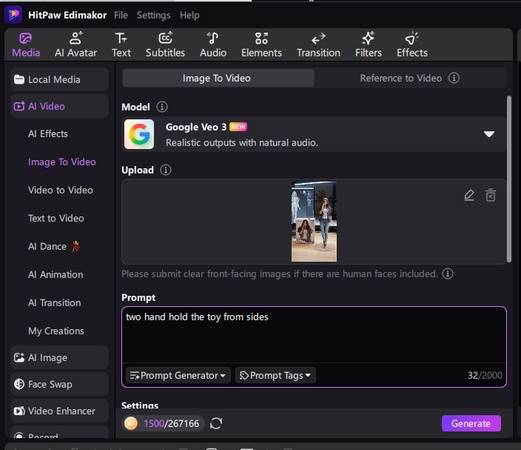Click the HitPaw Edimakor logo icon
The width and height of the screenshot is (521, 450).
click(13, 15)
